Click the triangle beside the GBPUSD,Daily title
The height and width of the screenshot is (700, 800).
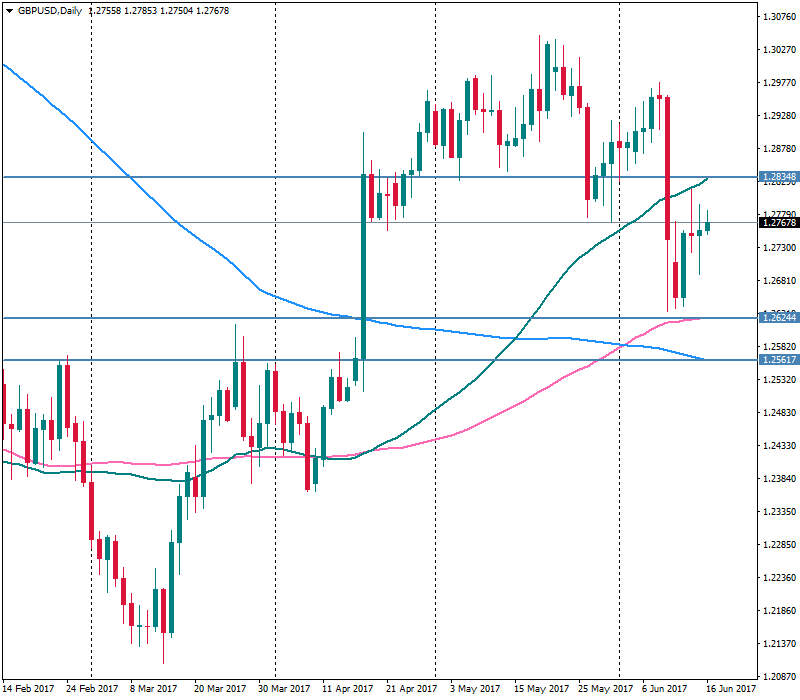pyautogui.click(x=10, y=8)
